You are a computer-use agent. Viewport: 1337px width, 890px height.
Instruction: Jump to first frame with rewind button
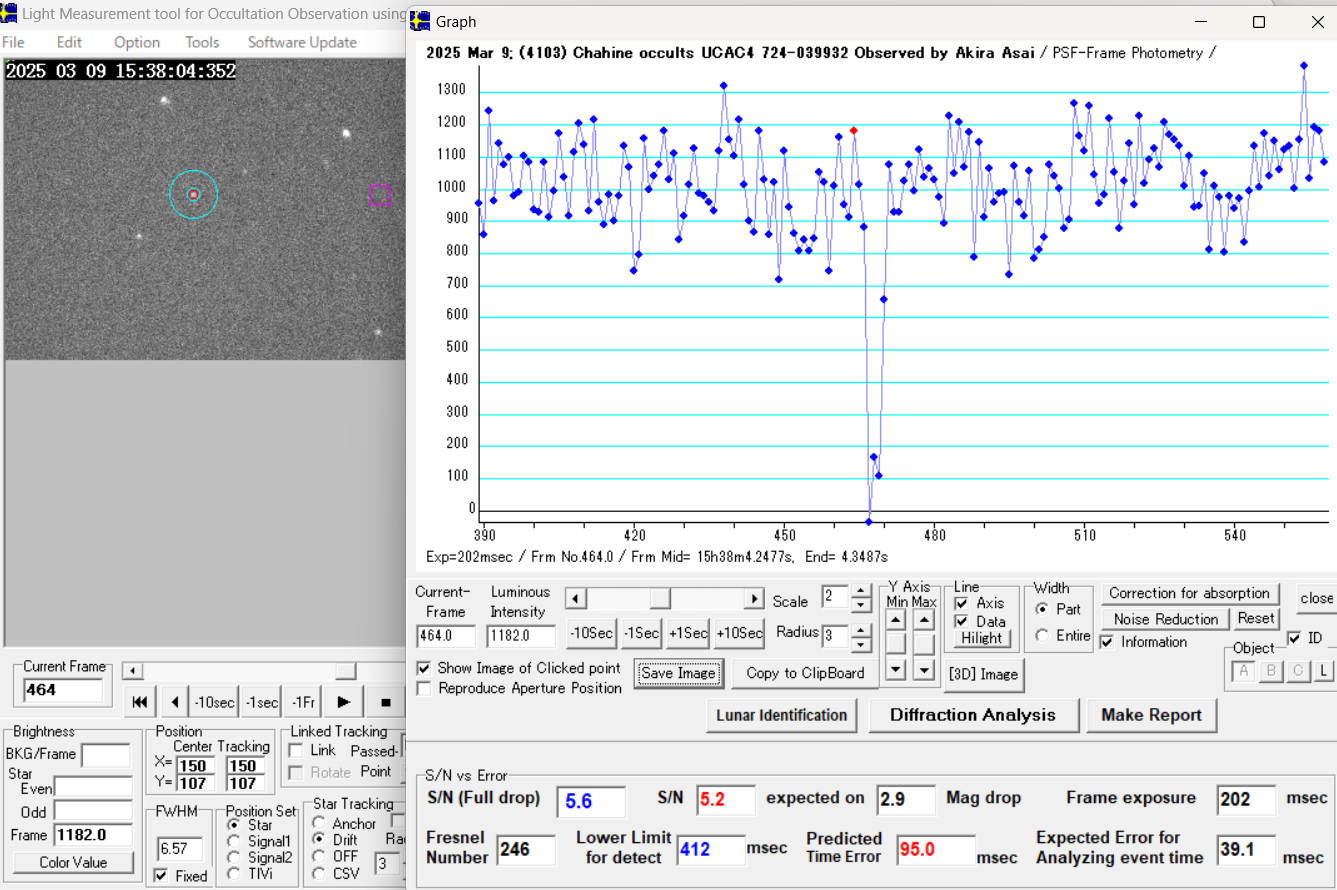[x=140, y=702]
